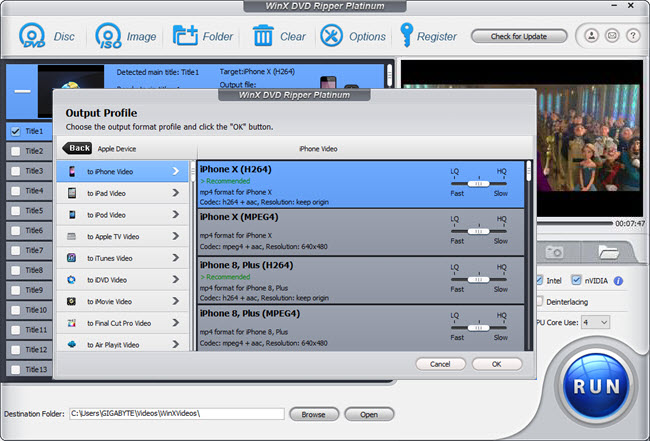The height and width of the screenshot is (441, 650).
Task: Collapse the title entry with the minus icon
Action: 22,91
